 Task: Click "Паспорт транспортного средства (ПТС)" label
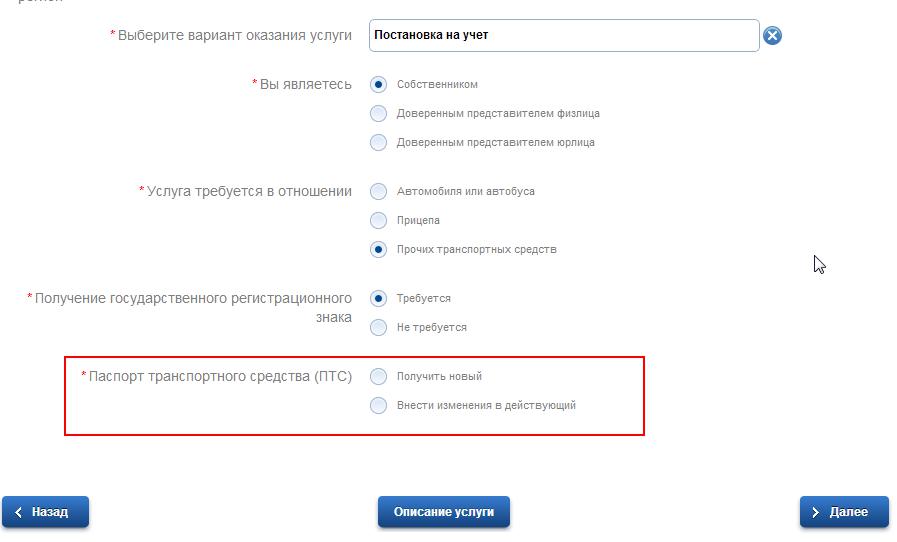(220, 377)
